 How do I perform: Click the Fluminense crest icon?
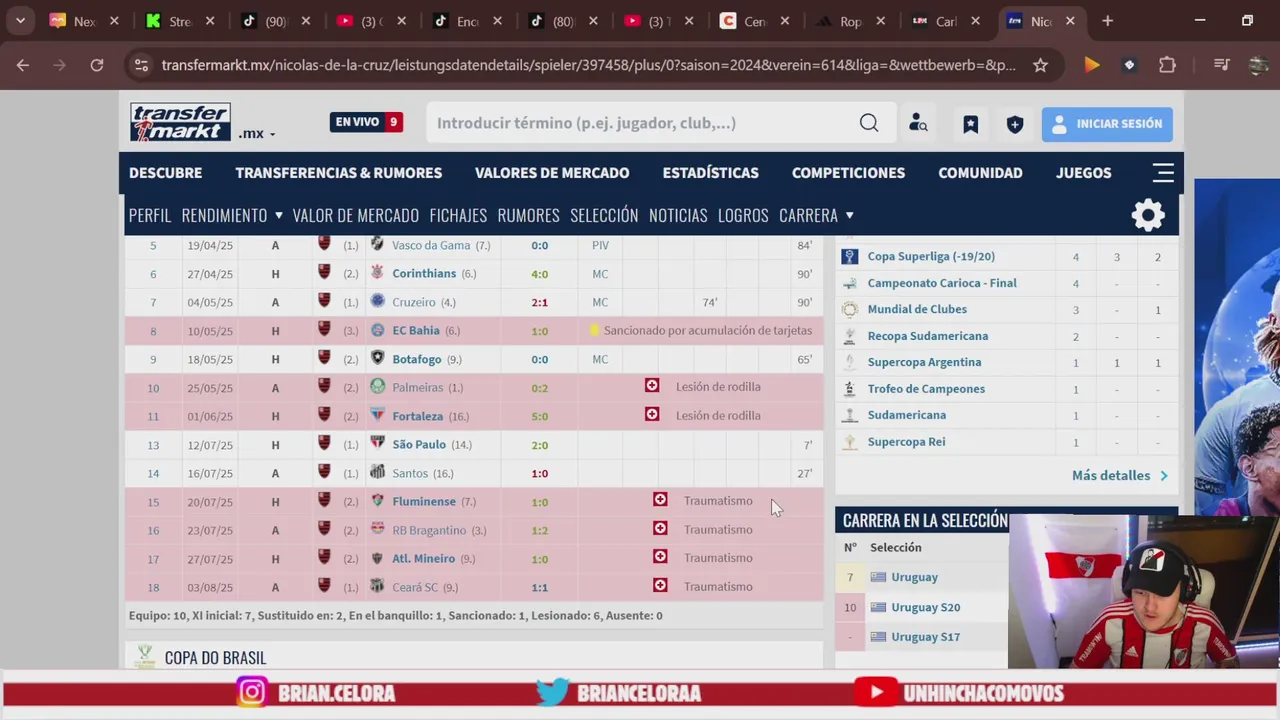pos(377,501)
